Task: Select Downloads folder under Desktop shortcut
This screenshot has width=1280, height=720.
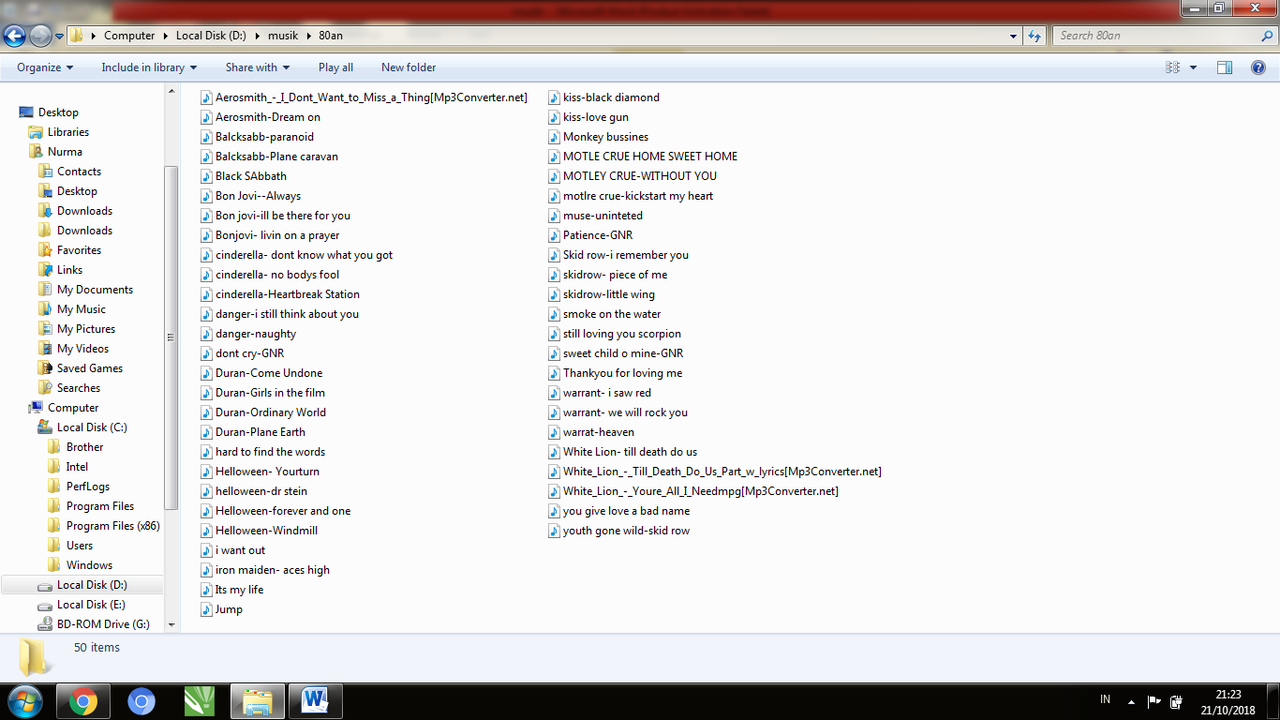Action: [84, 211]
